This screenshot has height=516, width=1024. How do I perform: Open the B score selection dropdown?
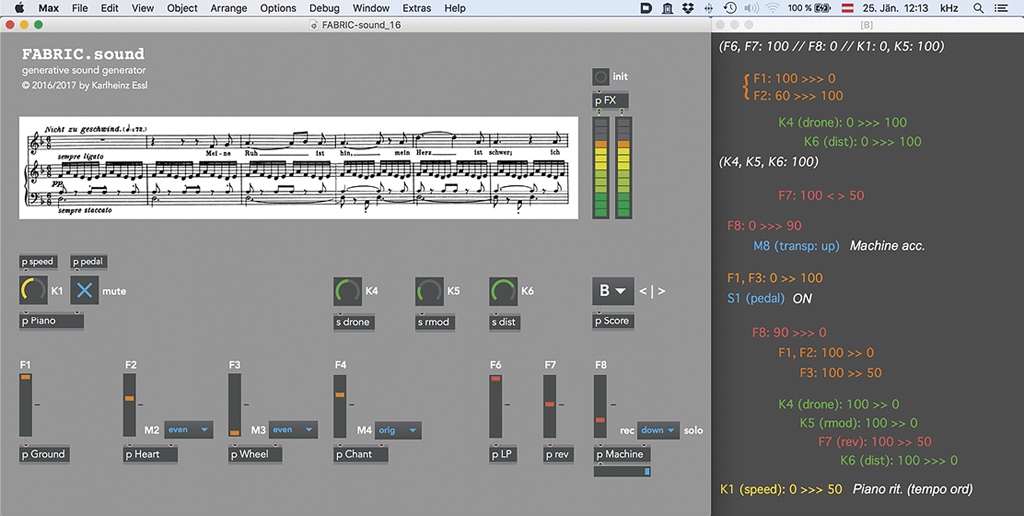tap(613, 291)
